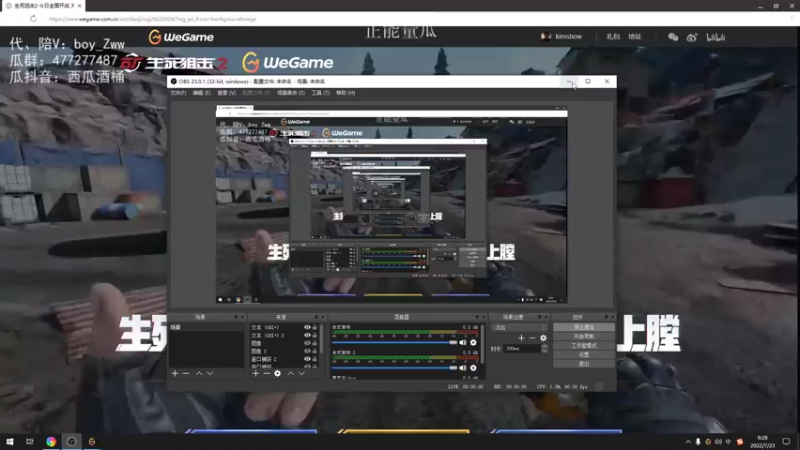Screen dimensions: 800x450
Task: Toggle visibility eye of image 2 source
Action: point(307,351)
